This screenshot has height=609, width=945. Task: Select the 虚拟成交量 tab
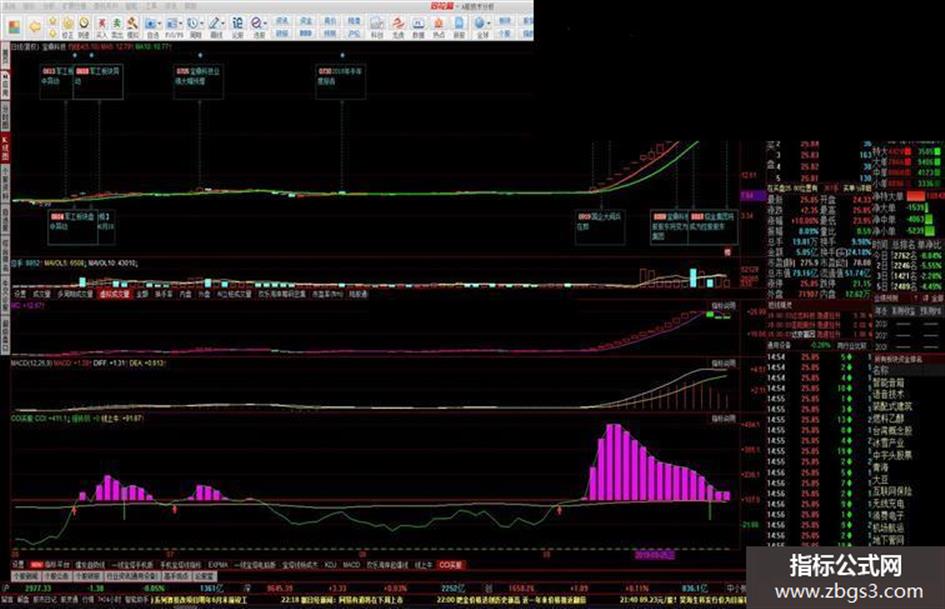tap(114, 294)
